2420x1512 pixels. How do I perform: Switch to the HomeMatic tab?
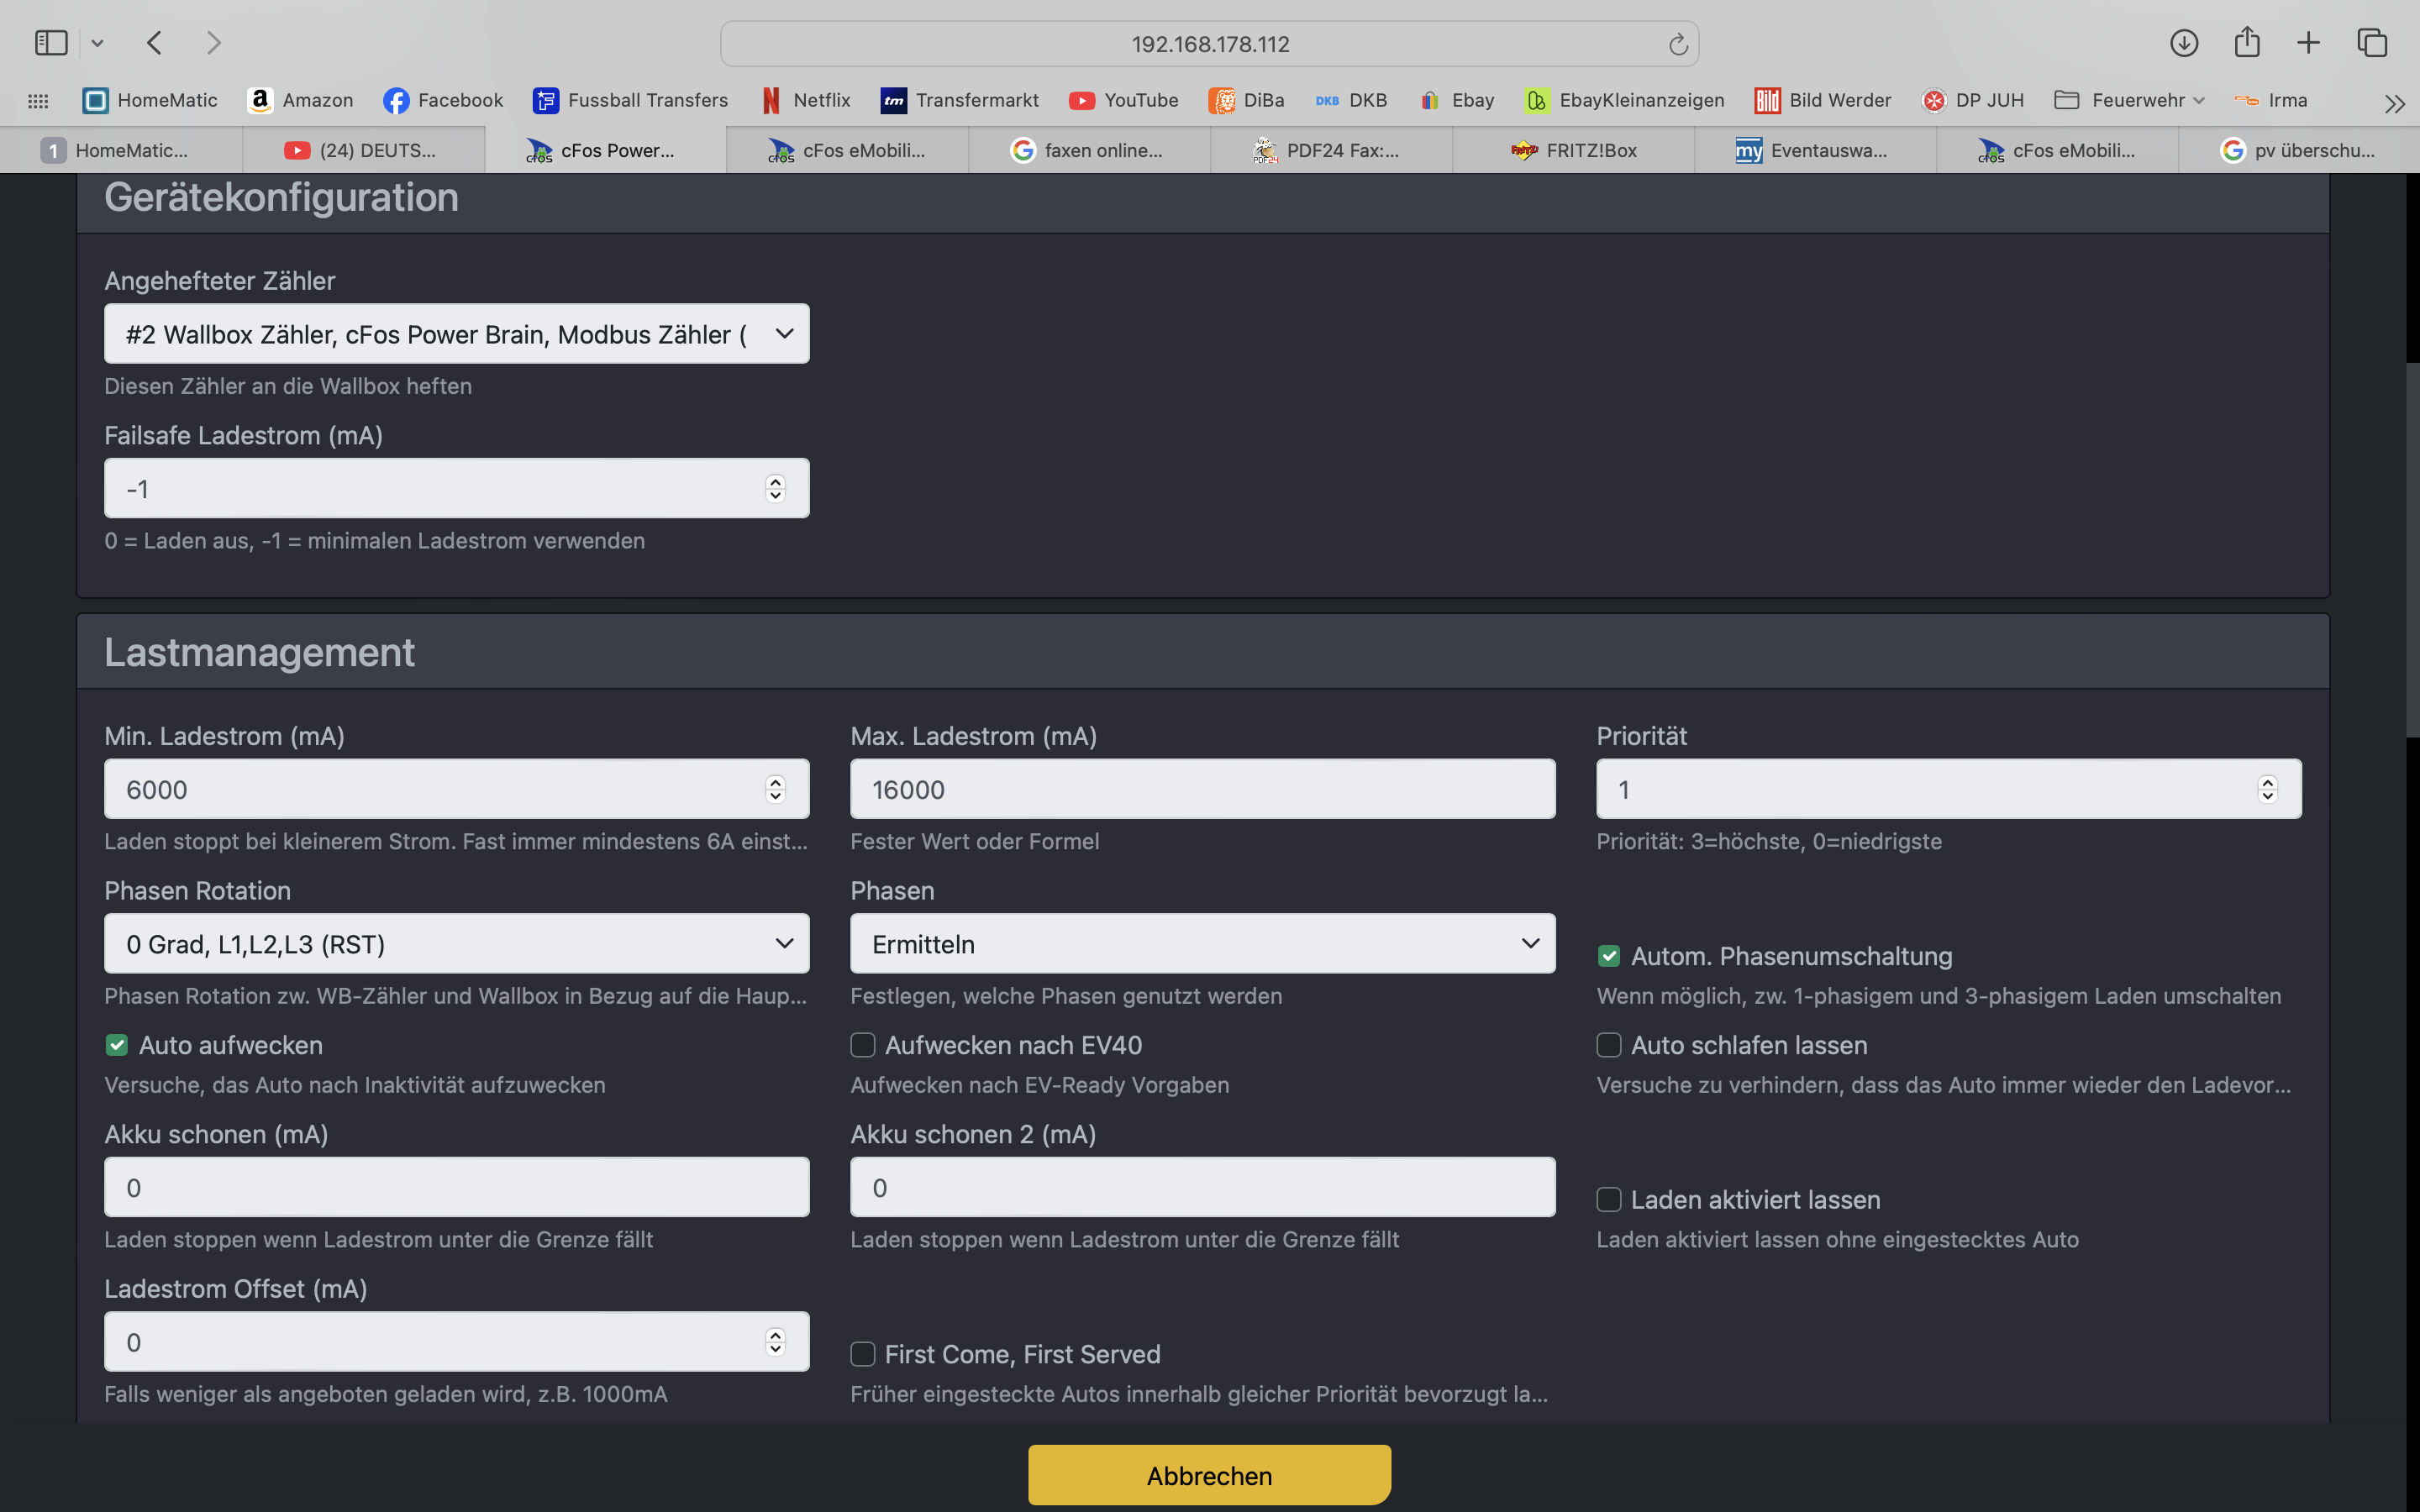121,150
